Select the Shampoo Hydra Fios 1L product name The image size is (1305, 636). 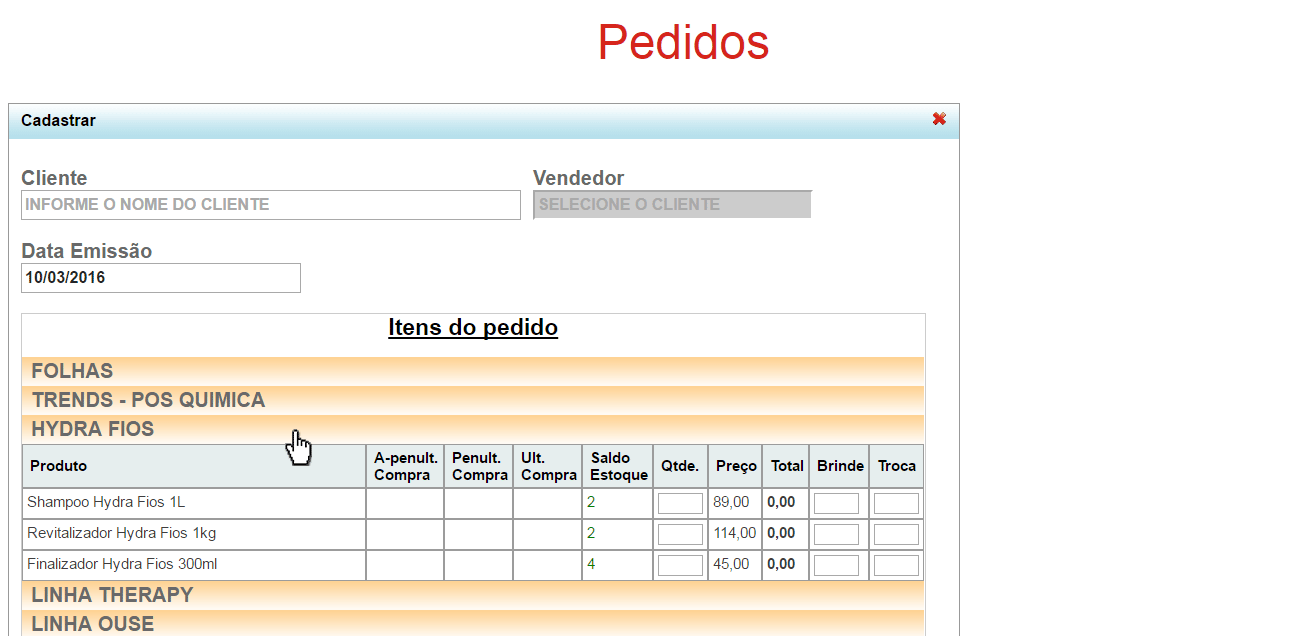click(x=106, y=502)
